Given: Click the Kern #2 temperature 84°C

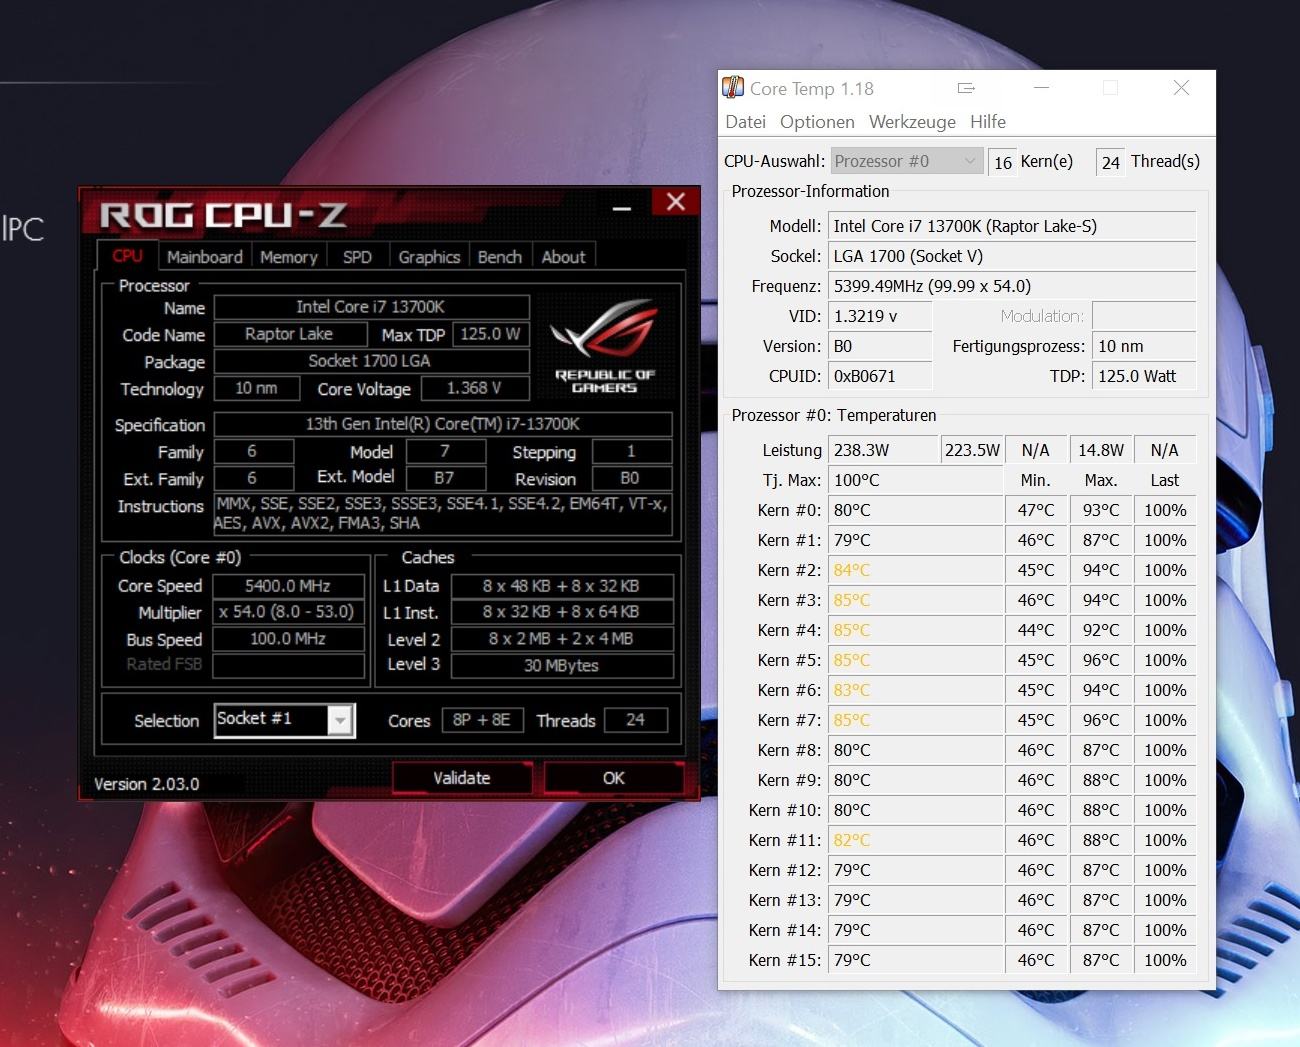Looking at the screenshot, I should point(915,570).
